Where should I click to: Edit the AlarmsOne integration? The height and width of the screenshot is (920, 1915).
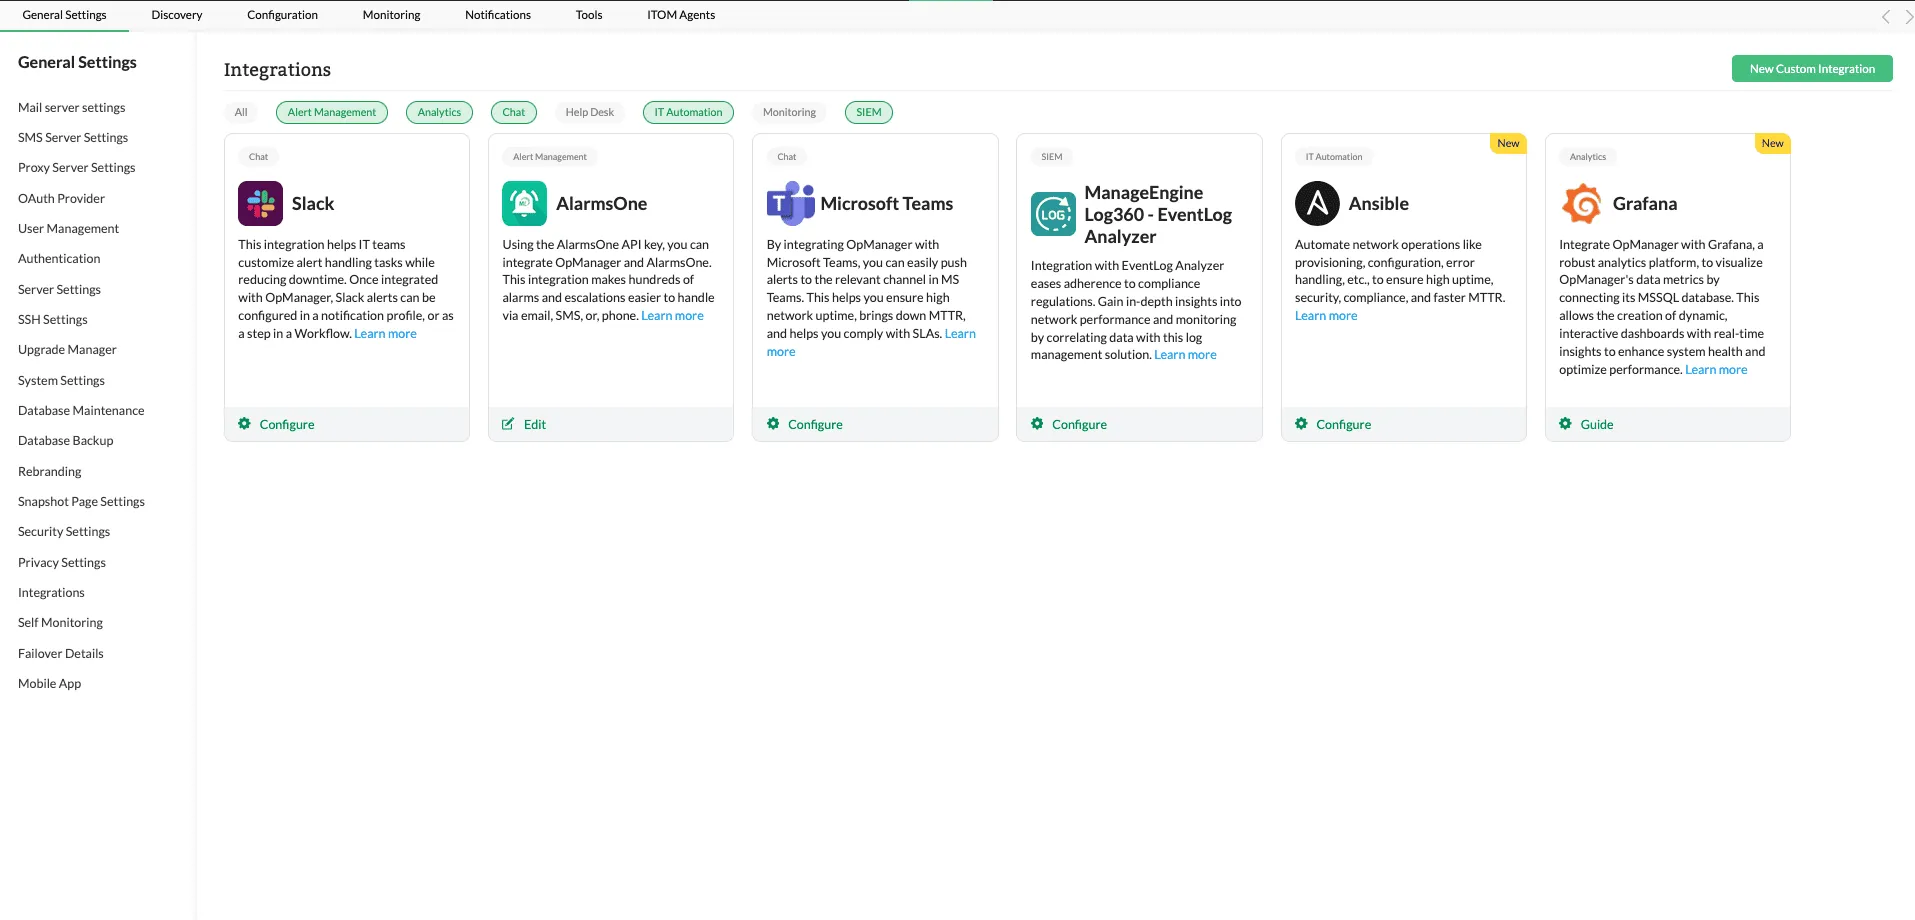pyautogui.click(x=535, y=424)
